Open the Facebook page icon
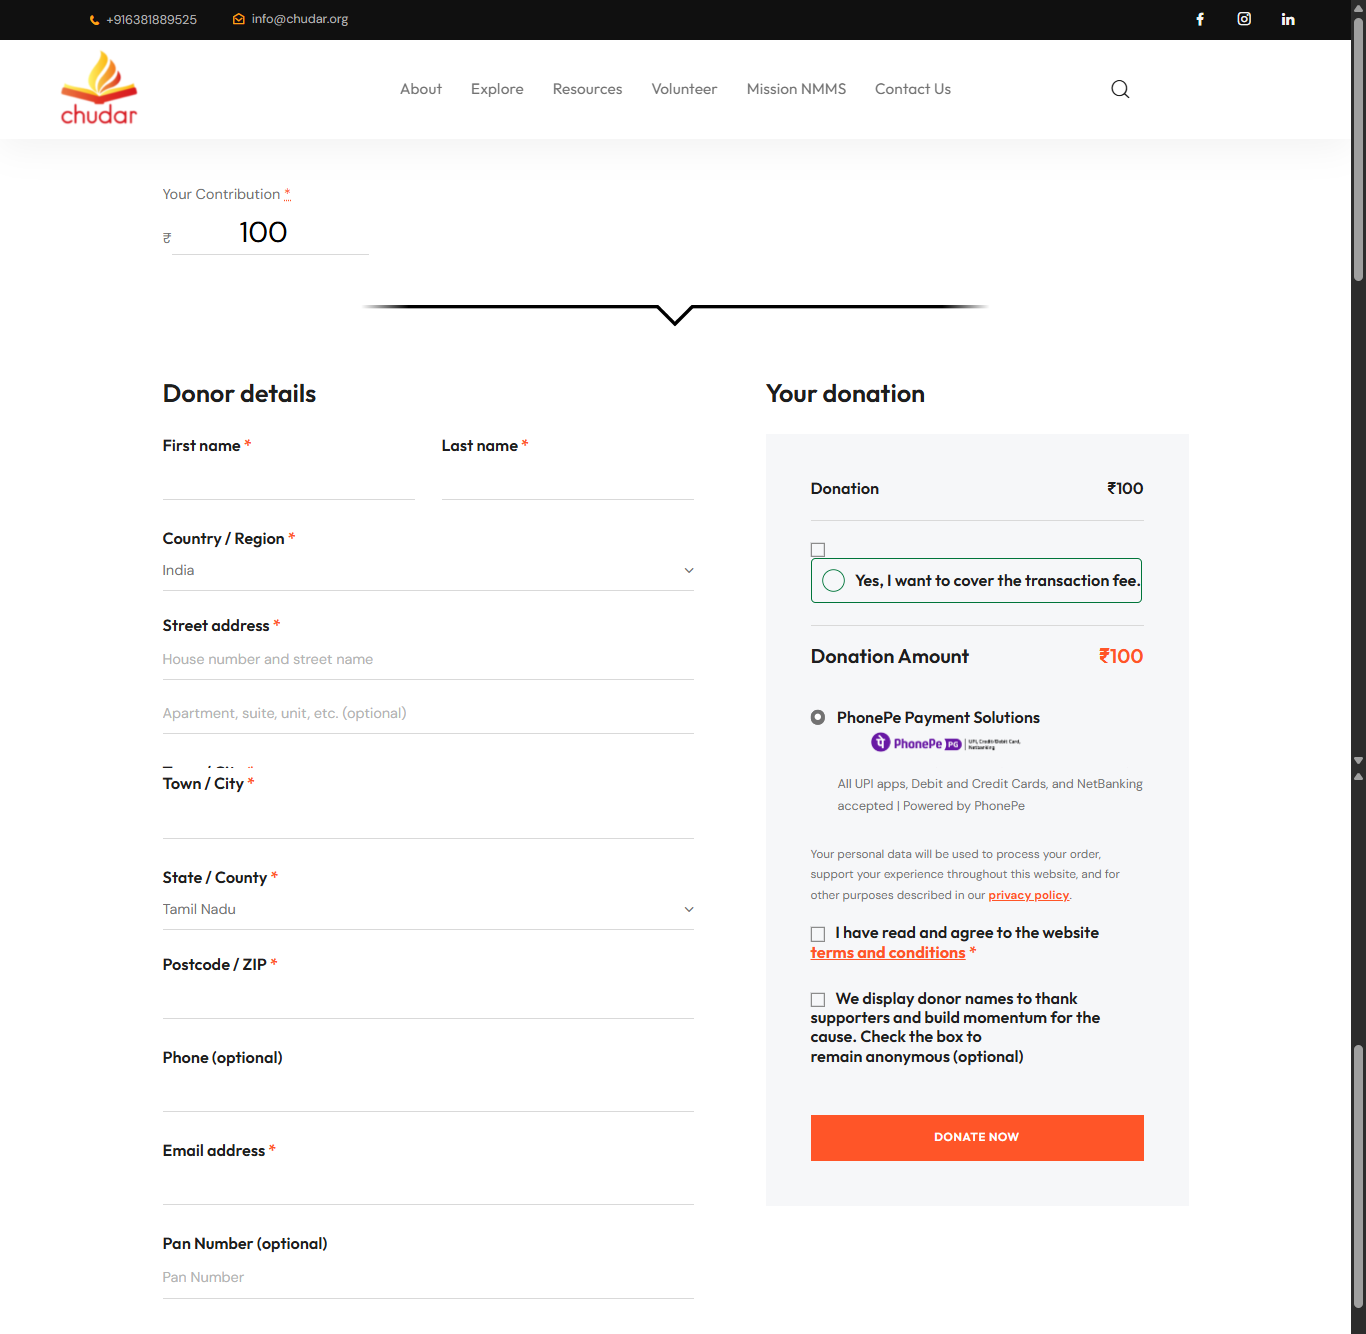This screenshot has width=1366, height=1334. pos(1200,19)
